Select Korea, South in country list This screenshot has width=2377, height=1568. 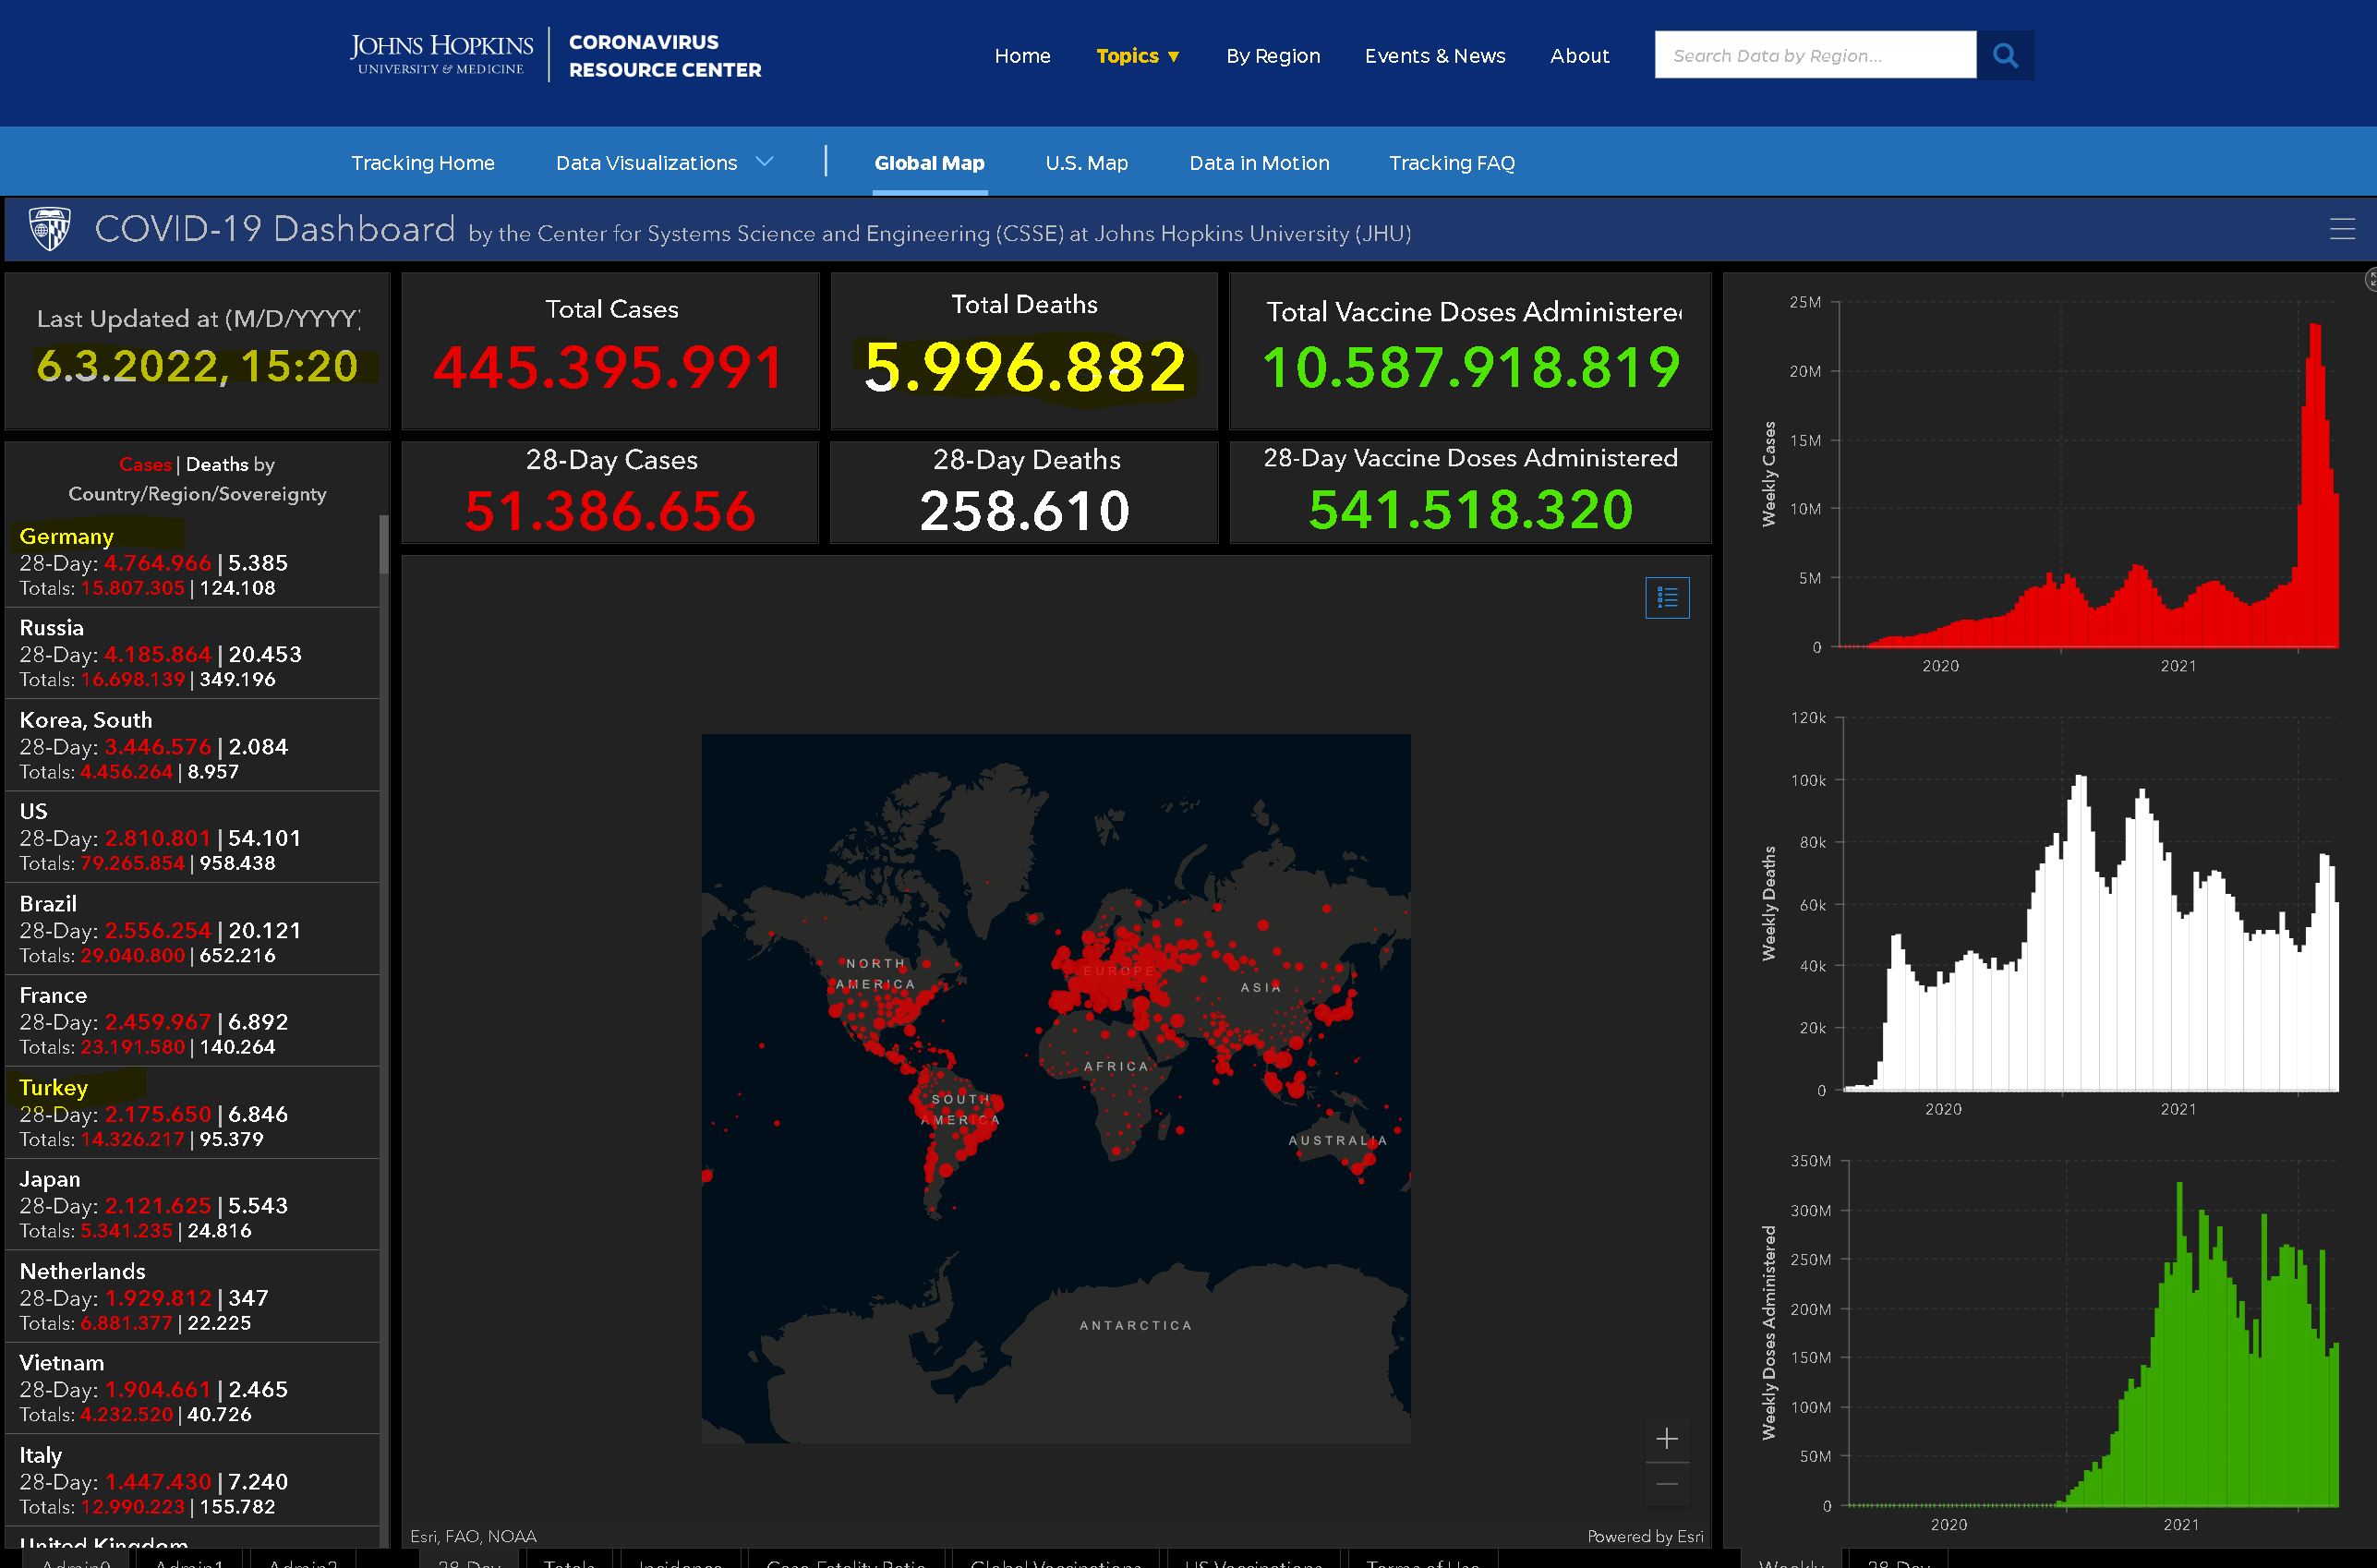coord(86,720)
